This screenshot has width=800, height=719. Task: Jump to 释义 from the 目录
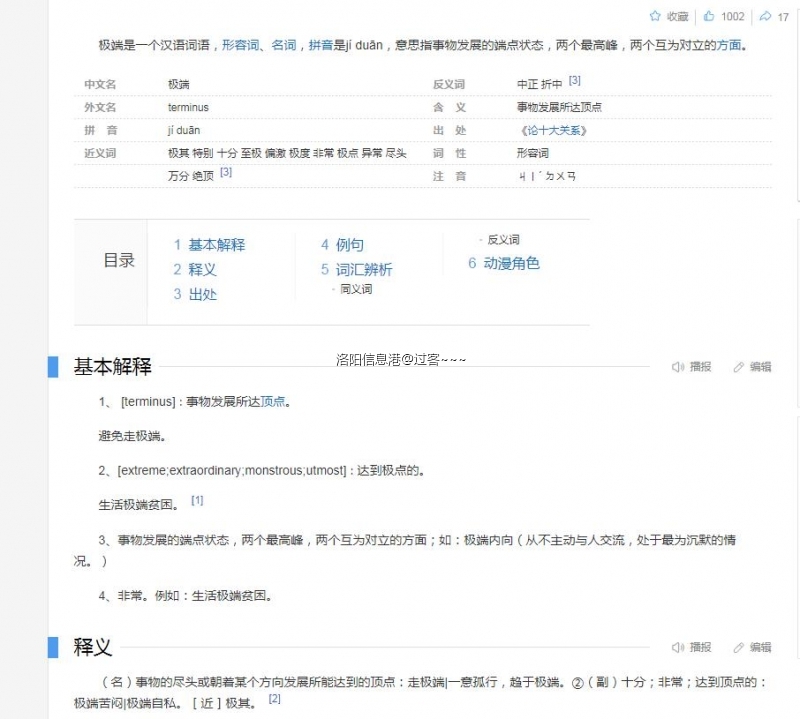(200, 269)
